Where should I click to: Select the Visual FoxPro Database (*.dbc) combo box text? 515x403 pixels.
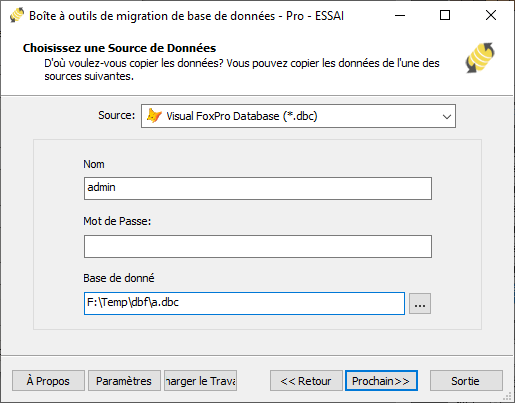tap(242, 116)
